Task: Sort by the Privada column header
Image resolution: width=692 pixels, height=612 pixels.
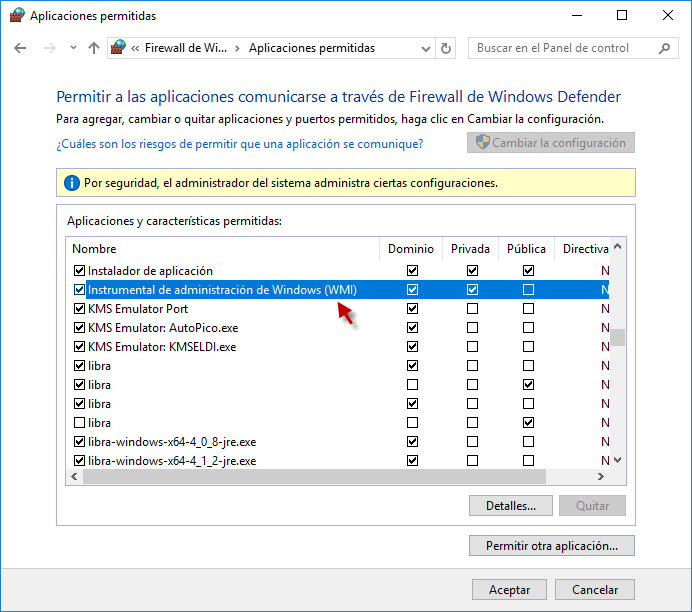Action: pyautogui.click(x=470, y=249)
